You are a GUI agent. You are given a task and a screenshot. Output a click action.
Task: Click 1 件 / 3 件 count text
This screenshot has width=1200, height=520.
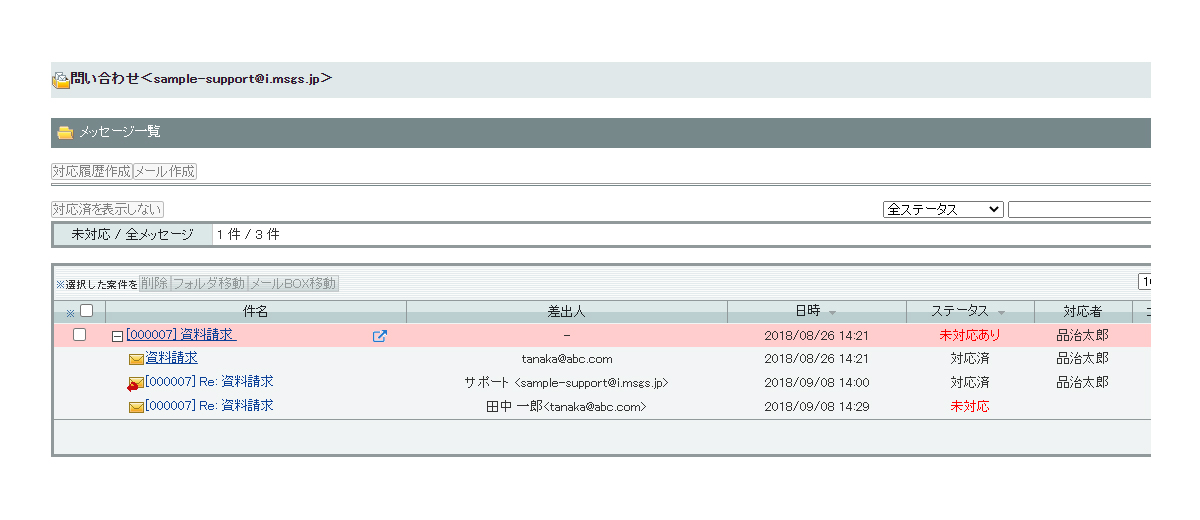[247, 235]
